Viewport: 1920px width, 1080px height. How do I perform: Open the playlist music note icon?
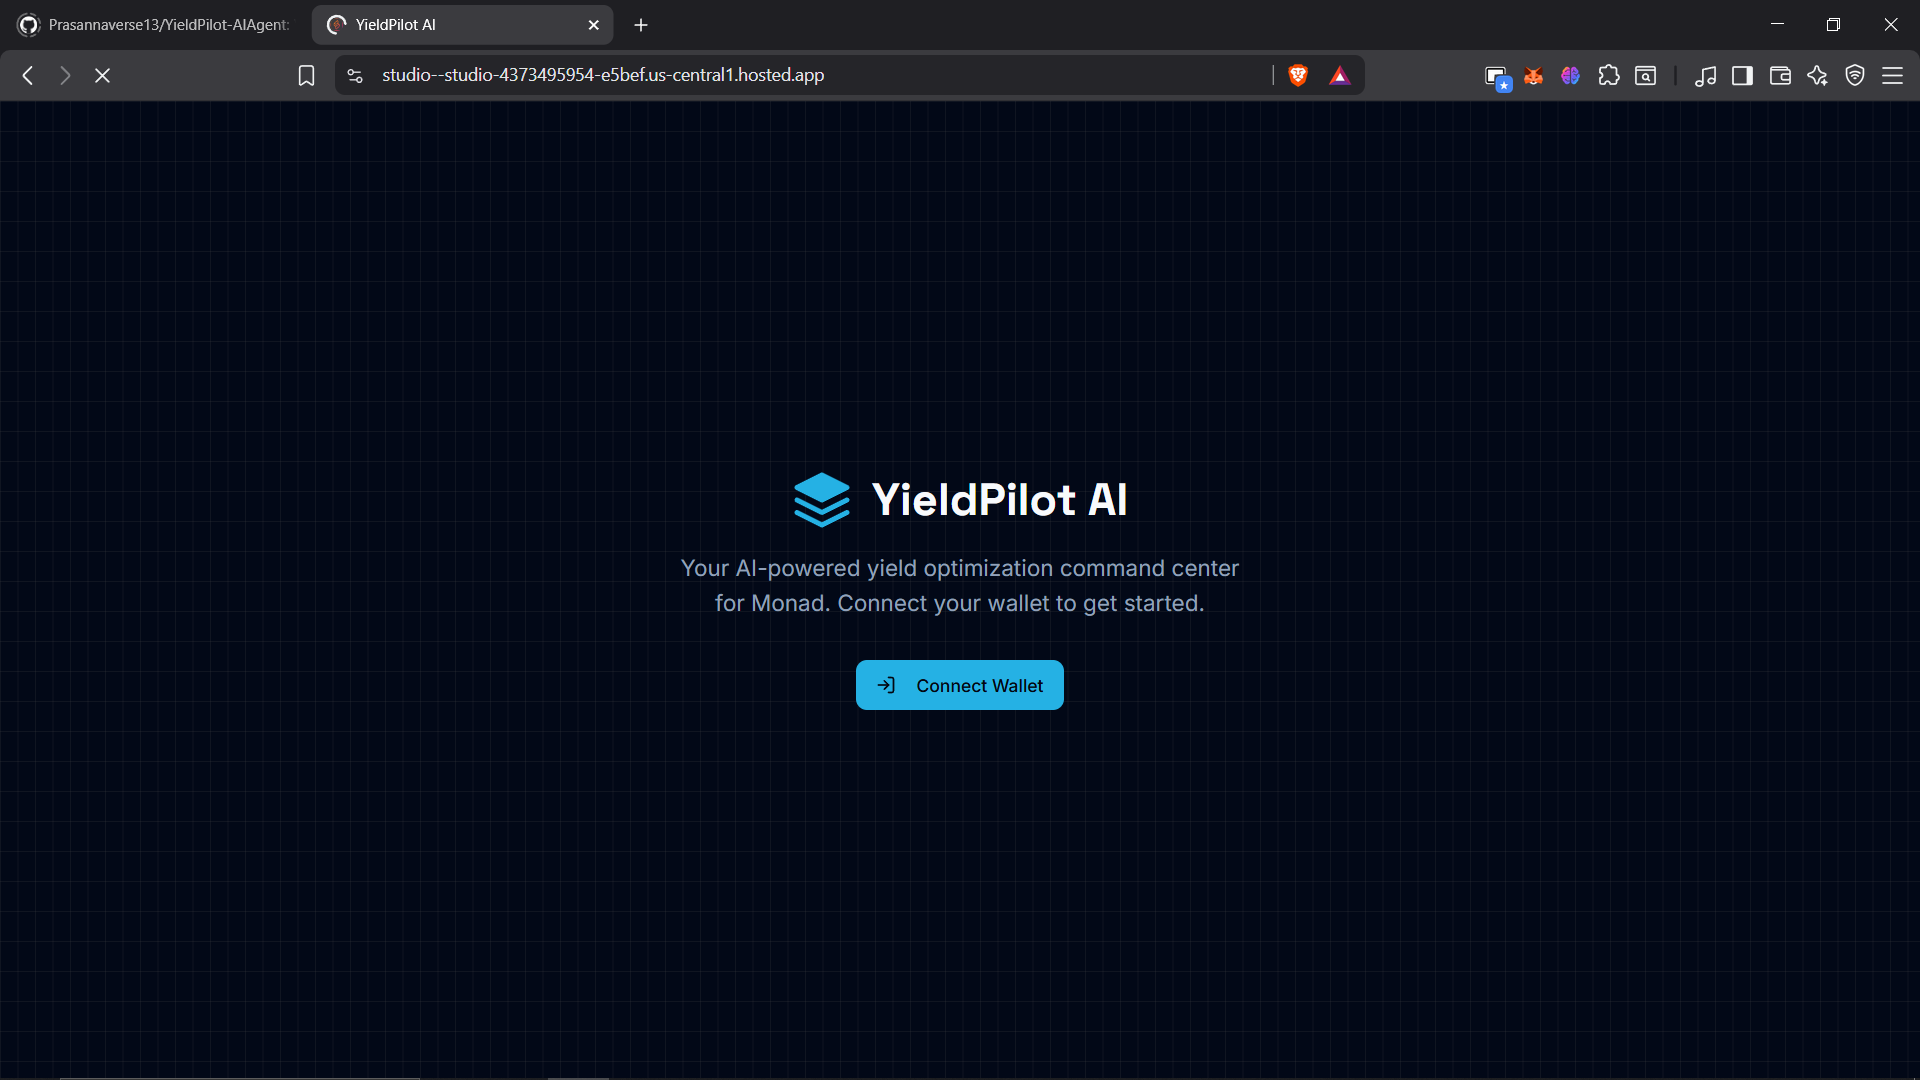pos(1705,75)
